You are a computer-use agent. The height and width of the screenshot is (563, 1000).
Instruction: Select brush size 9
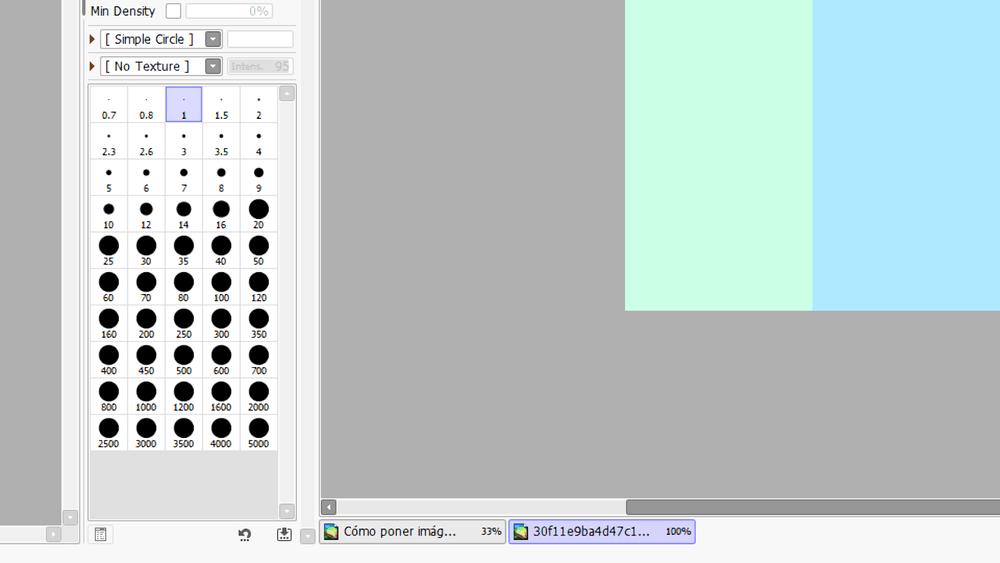258,177
